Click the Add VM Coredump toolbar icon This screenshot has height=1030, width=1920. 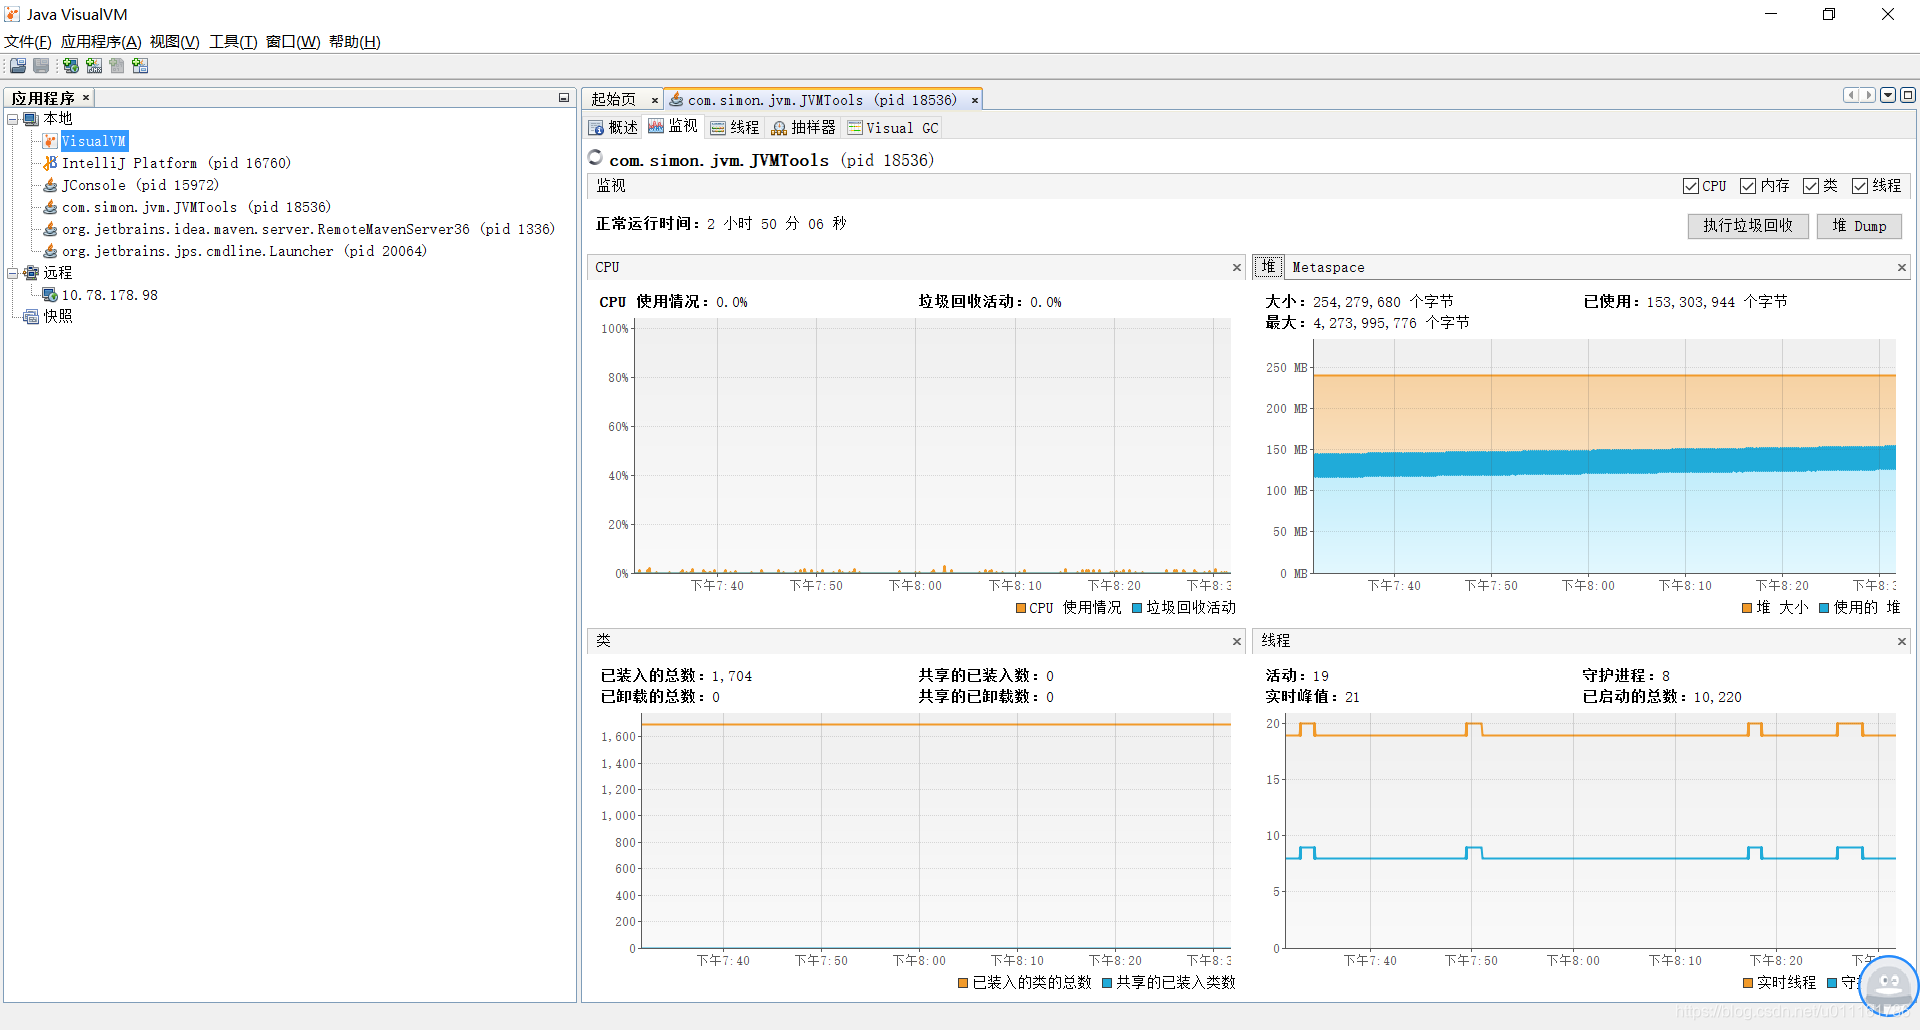140,66
